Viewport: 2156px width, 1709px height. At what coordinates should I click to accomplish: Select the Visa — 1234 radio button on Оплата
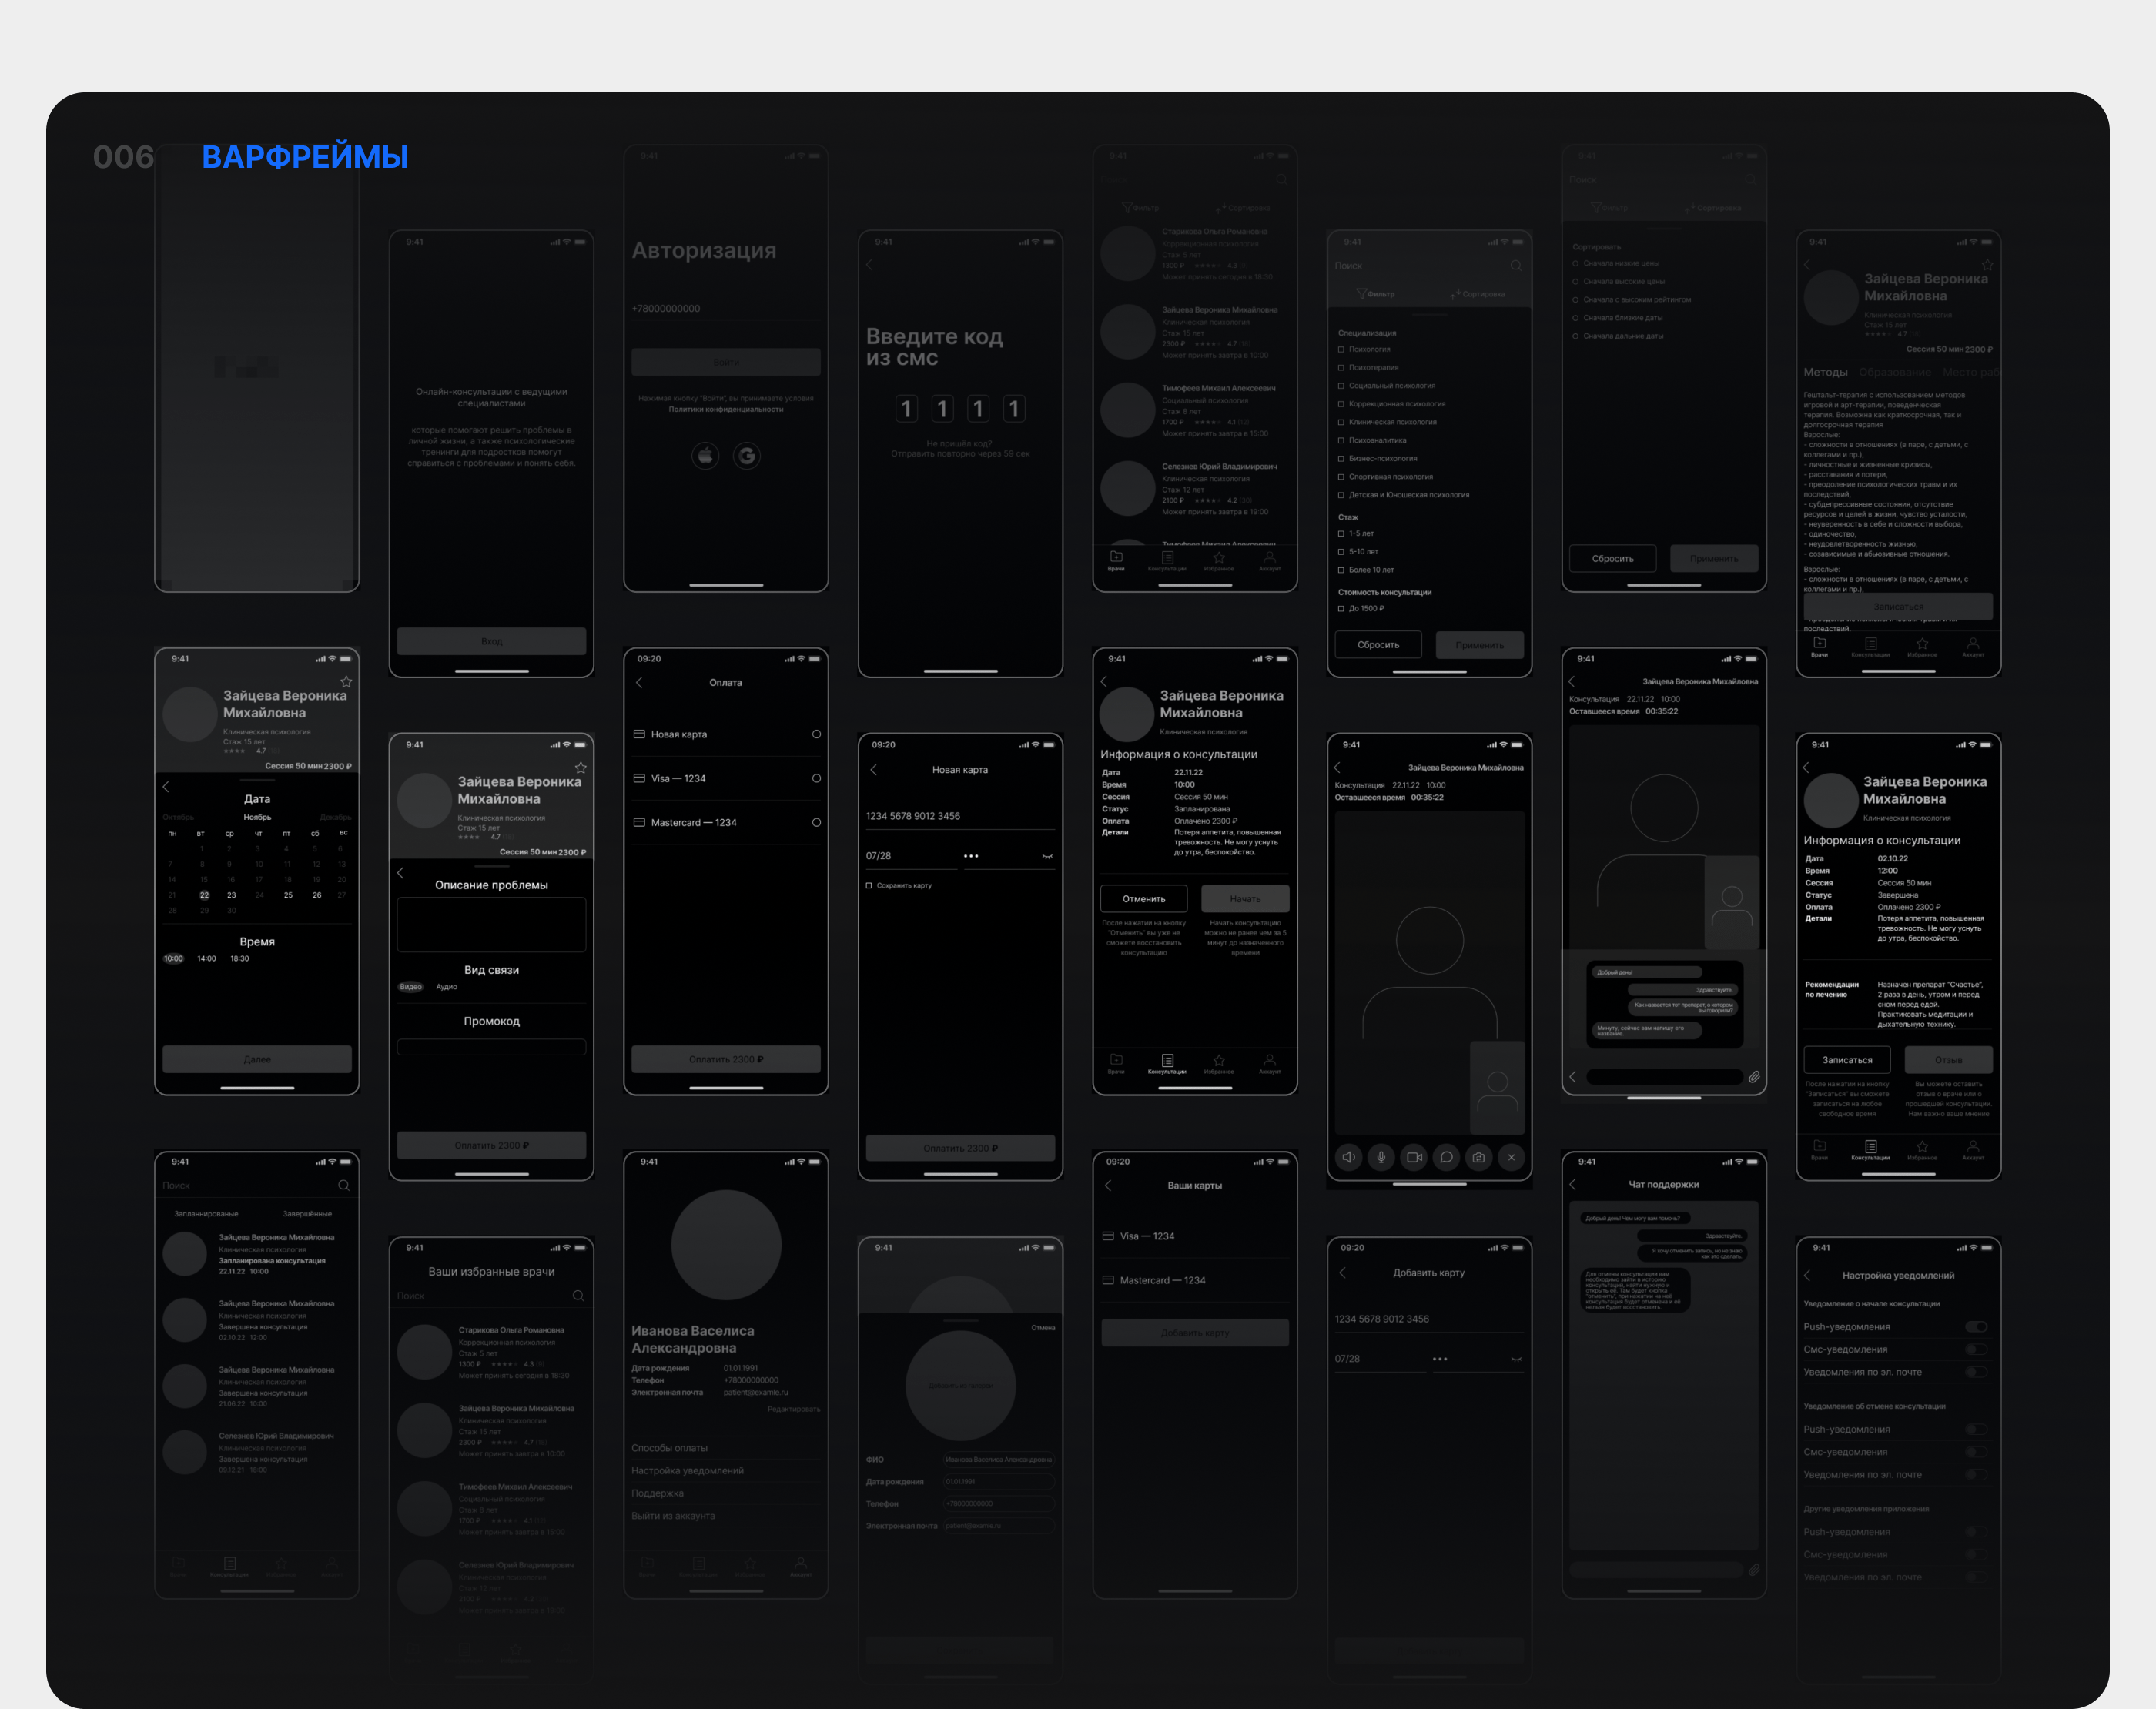coord(816,778)
